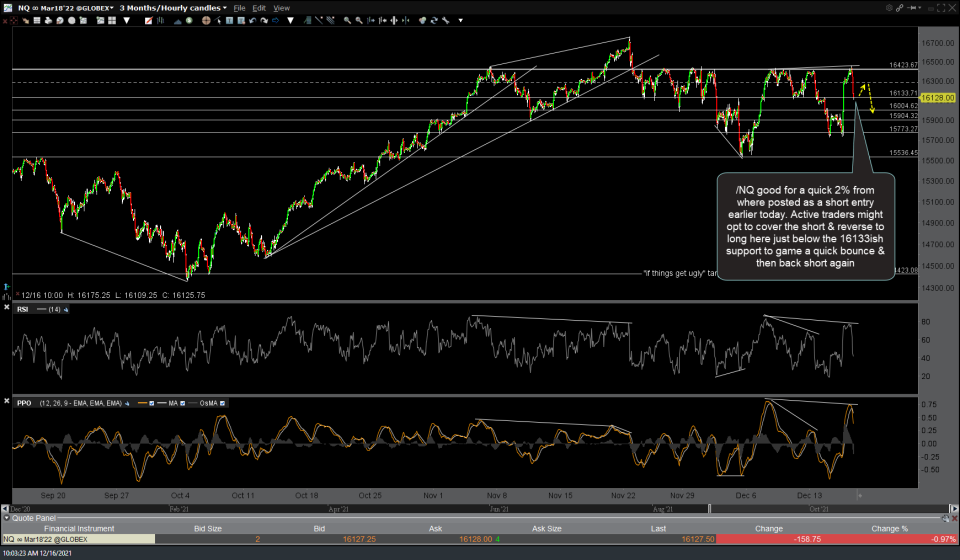
Task: Click the refresh arrows icon in toolbar
Action: pos(434,20)
